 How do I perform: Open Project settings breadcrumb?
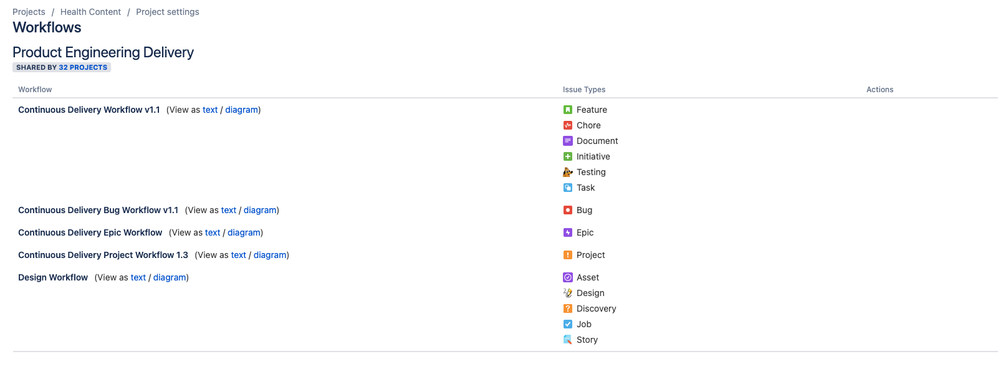point(167,11)
